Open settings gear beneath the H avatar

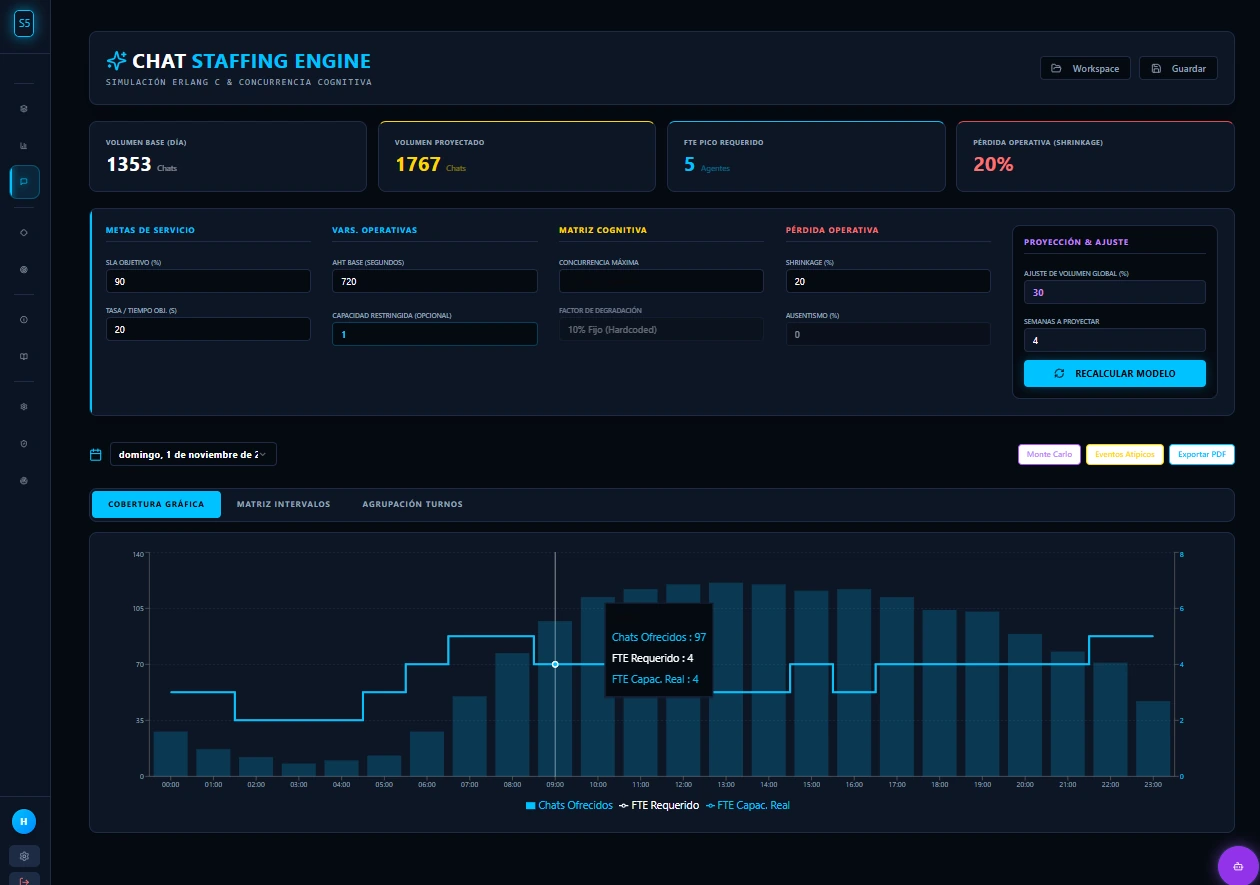tap(24, 856)
